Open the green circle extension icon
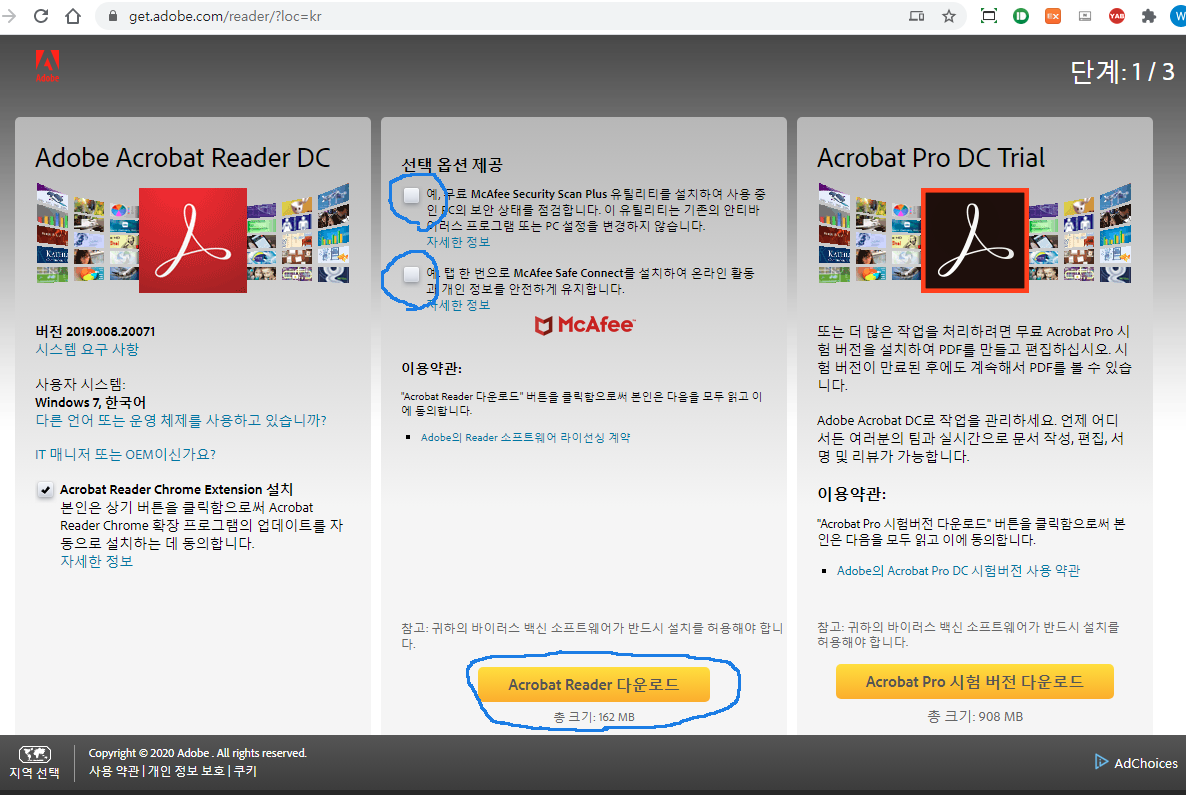 click(x=1020, y=16)
